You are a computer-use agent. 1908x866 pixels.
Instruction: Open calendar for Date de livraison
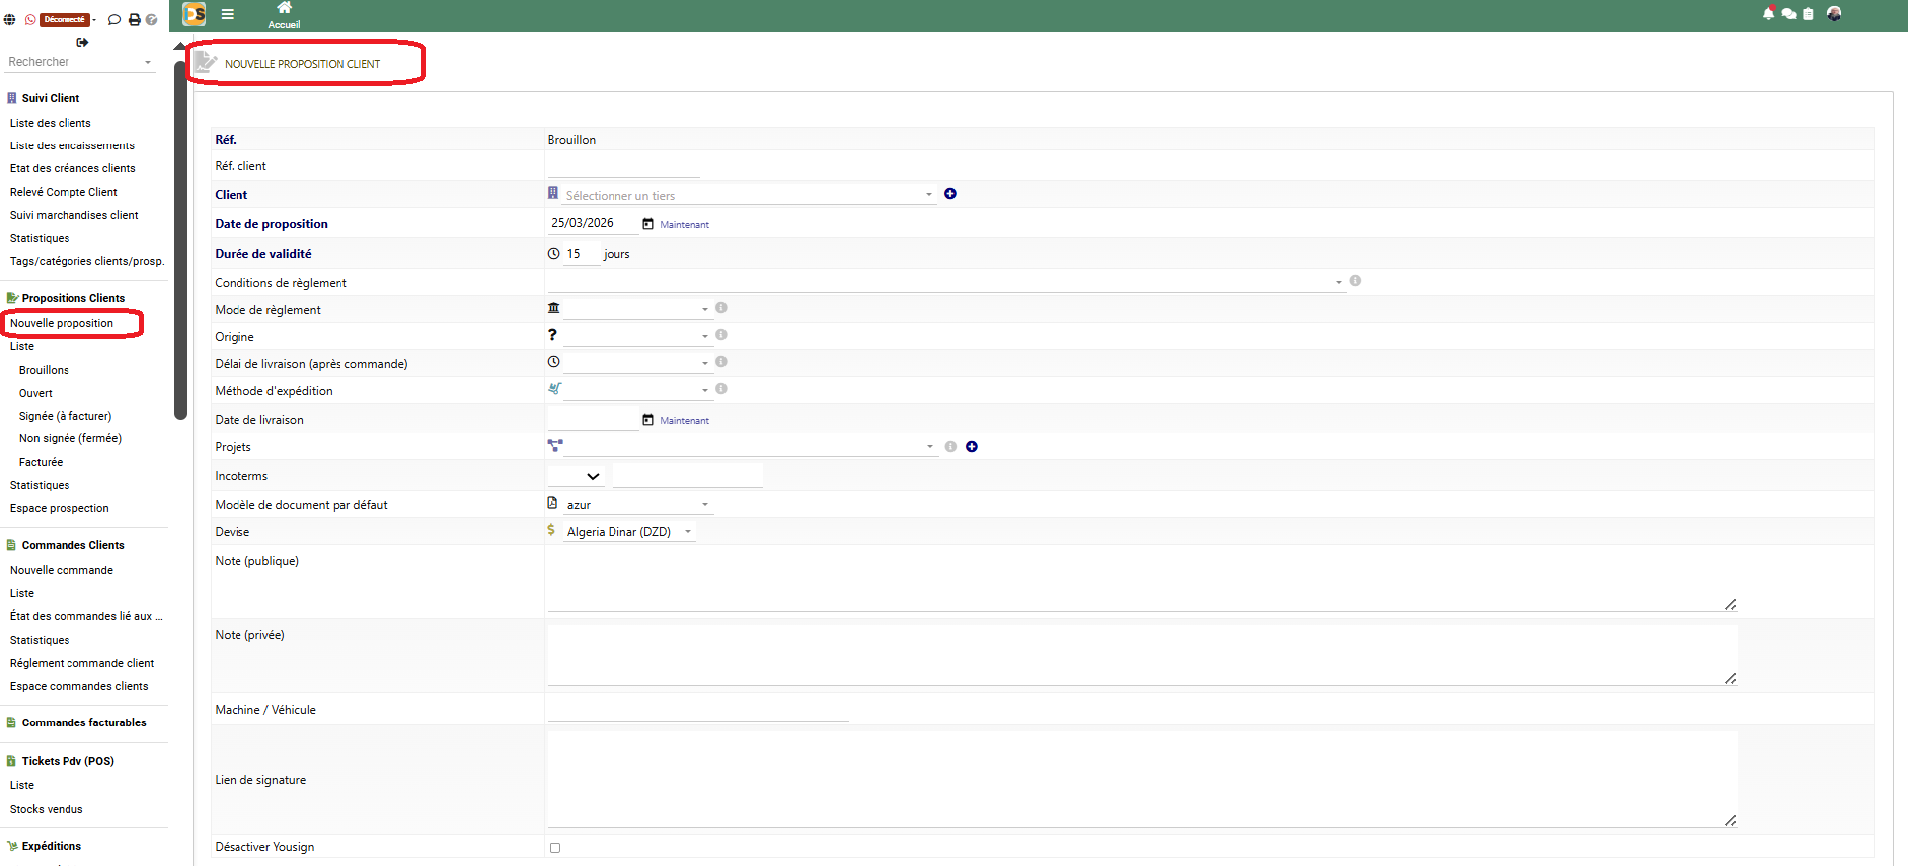(648, 420)
